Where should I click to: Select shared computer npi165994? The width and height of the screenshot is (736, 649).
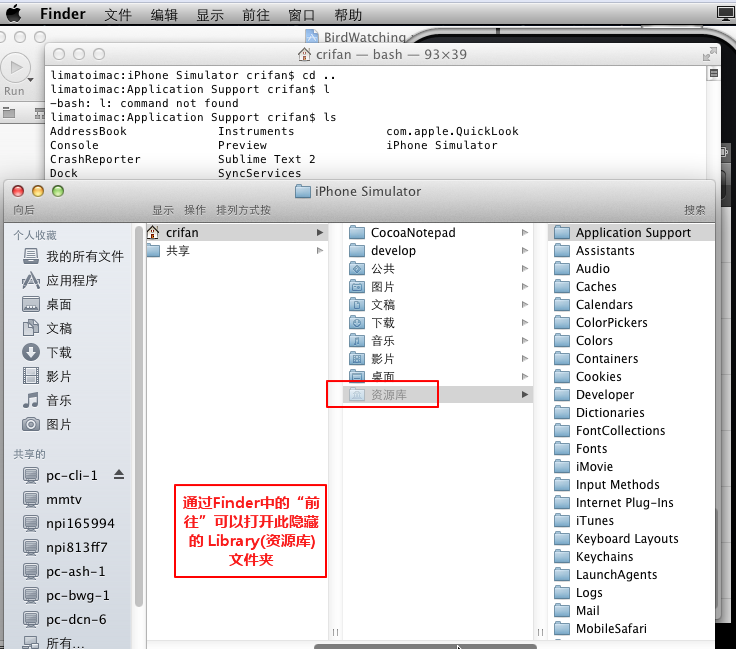(x=69, y=523)
